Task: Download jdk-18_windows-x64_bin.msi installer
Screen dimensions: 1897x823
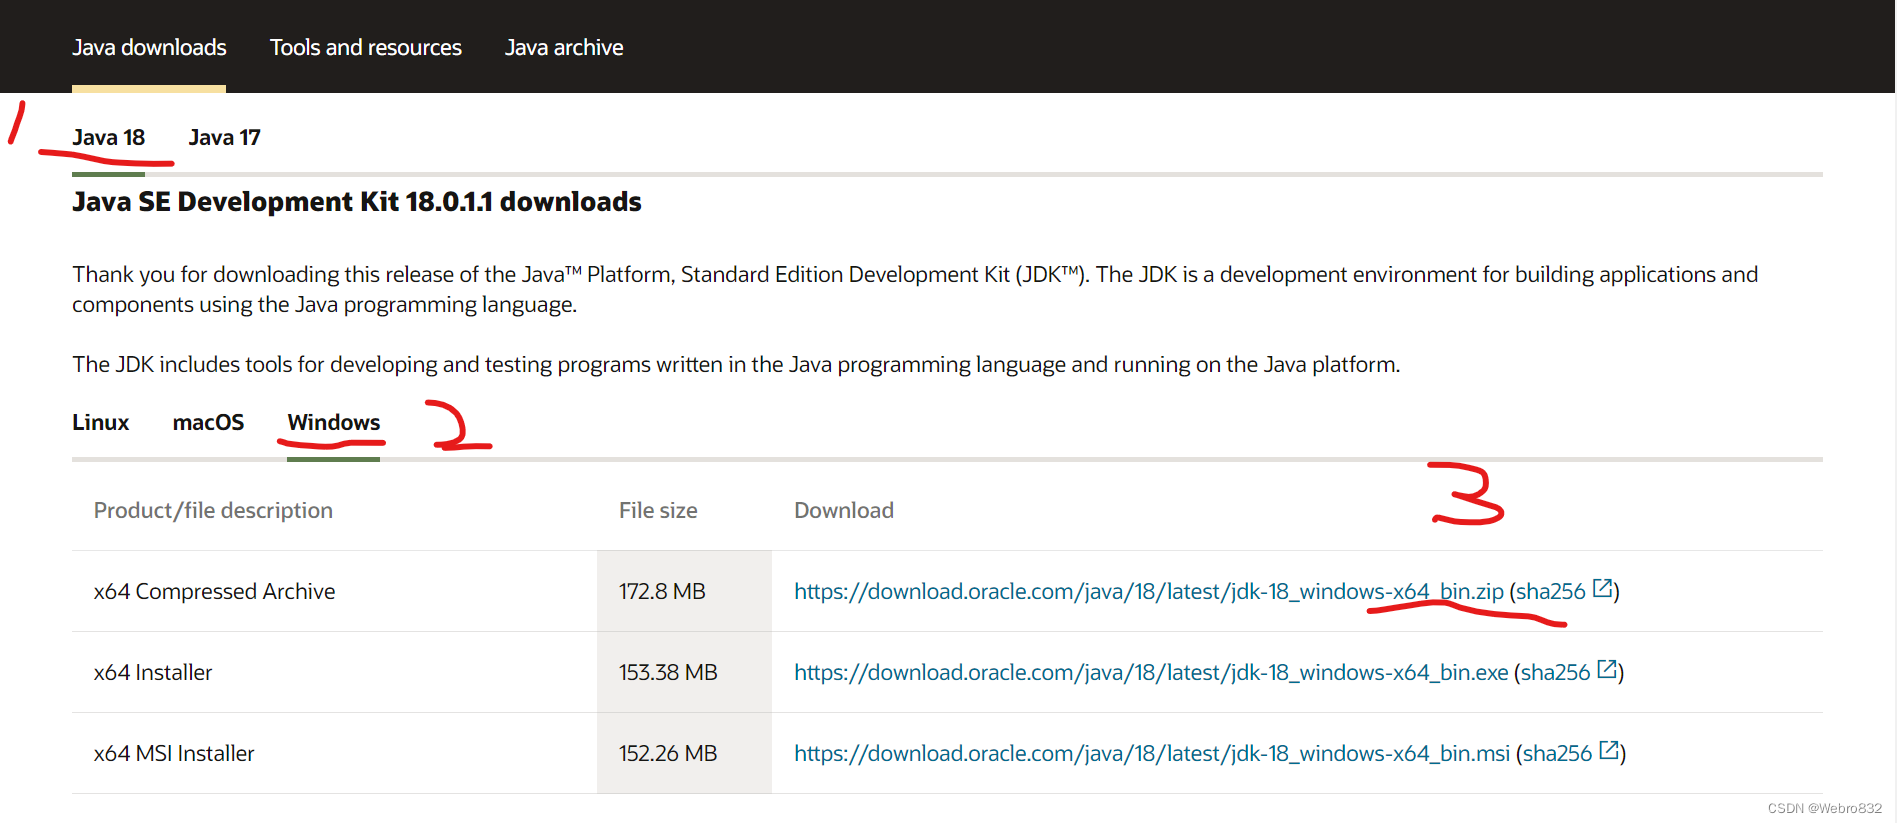Action: (1152, 753)
